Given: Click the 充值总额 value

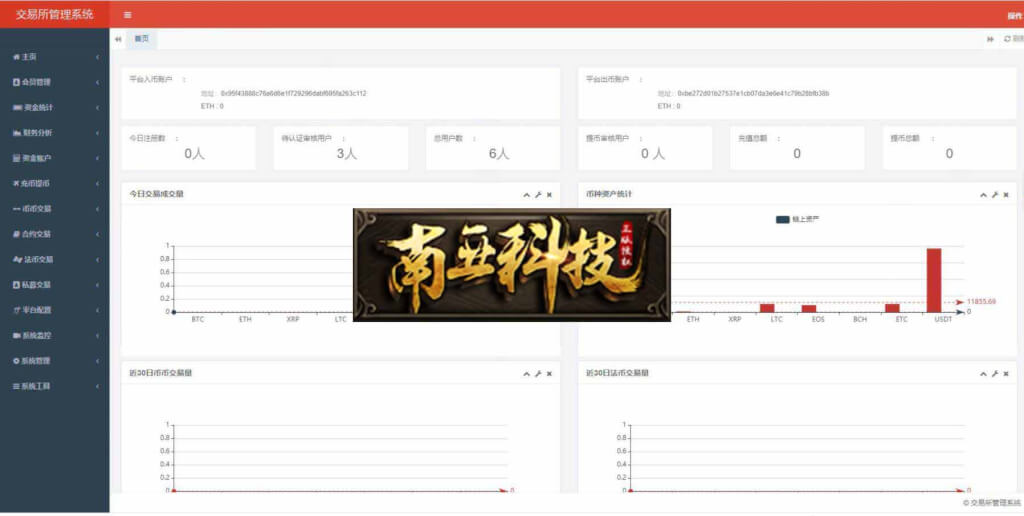Looking at the screenshot, I should [x=797, y=153].
